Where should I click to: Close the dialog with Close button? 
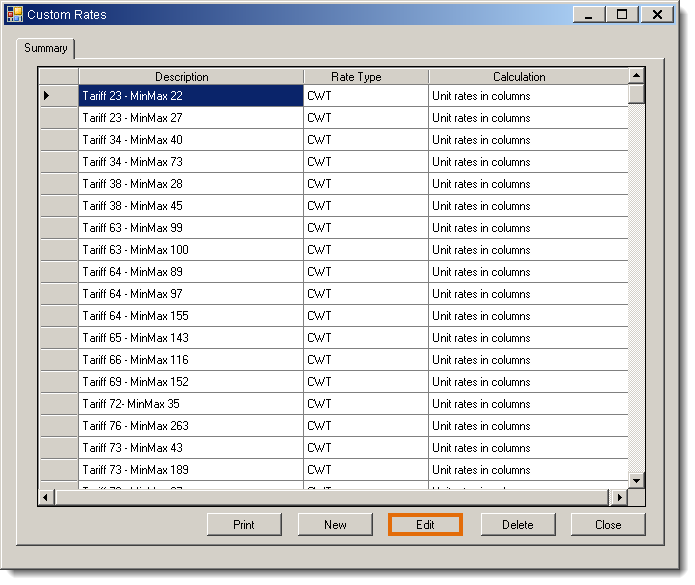tap(607, 524)
